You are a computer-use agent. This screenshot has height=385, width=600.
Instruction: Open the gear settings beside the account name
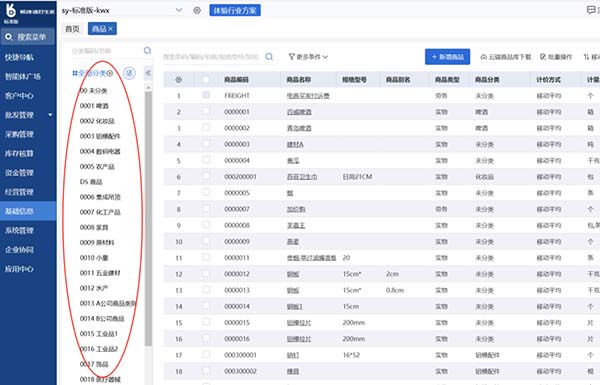click(197, 10)
